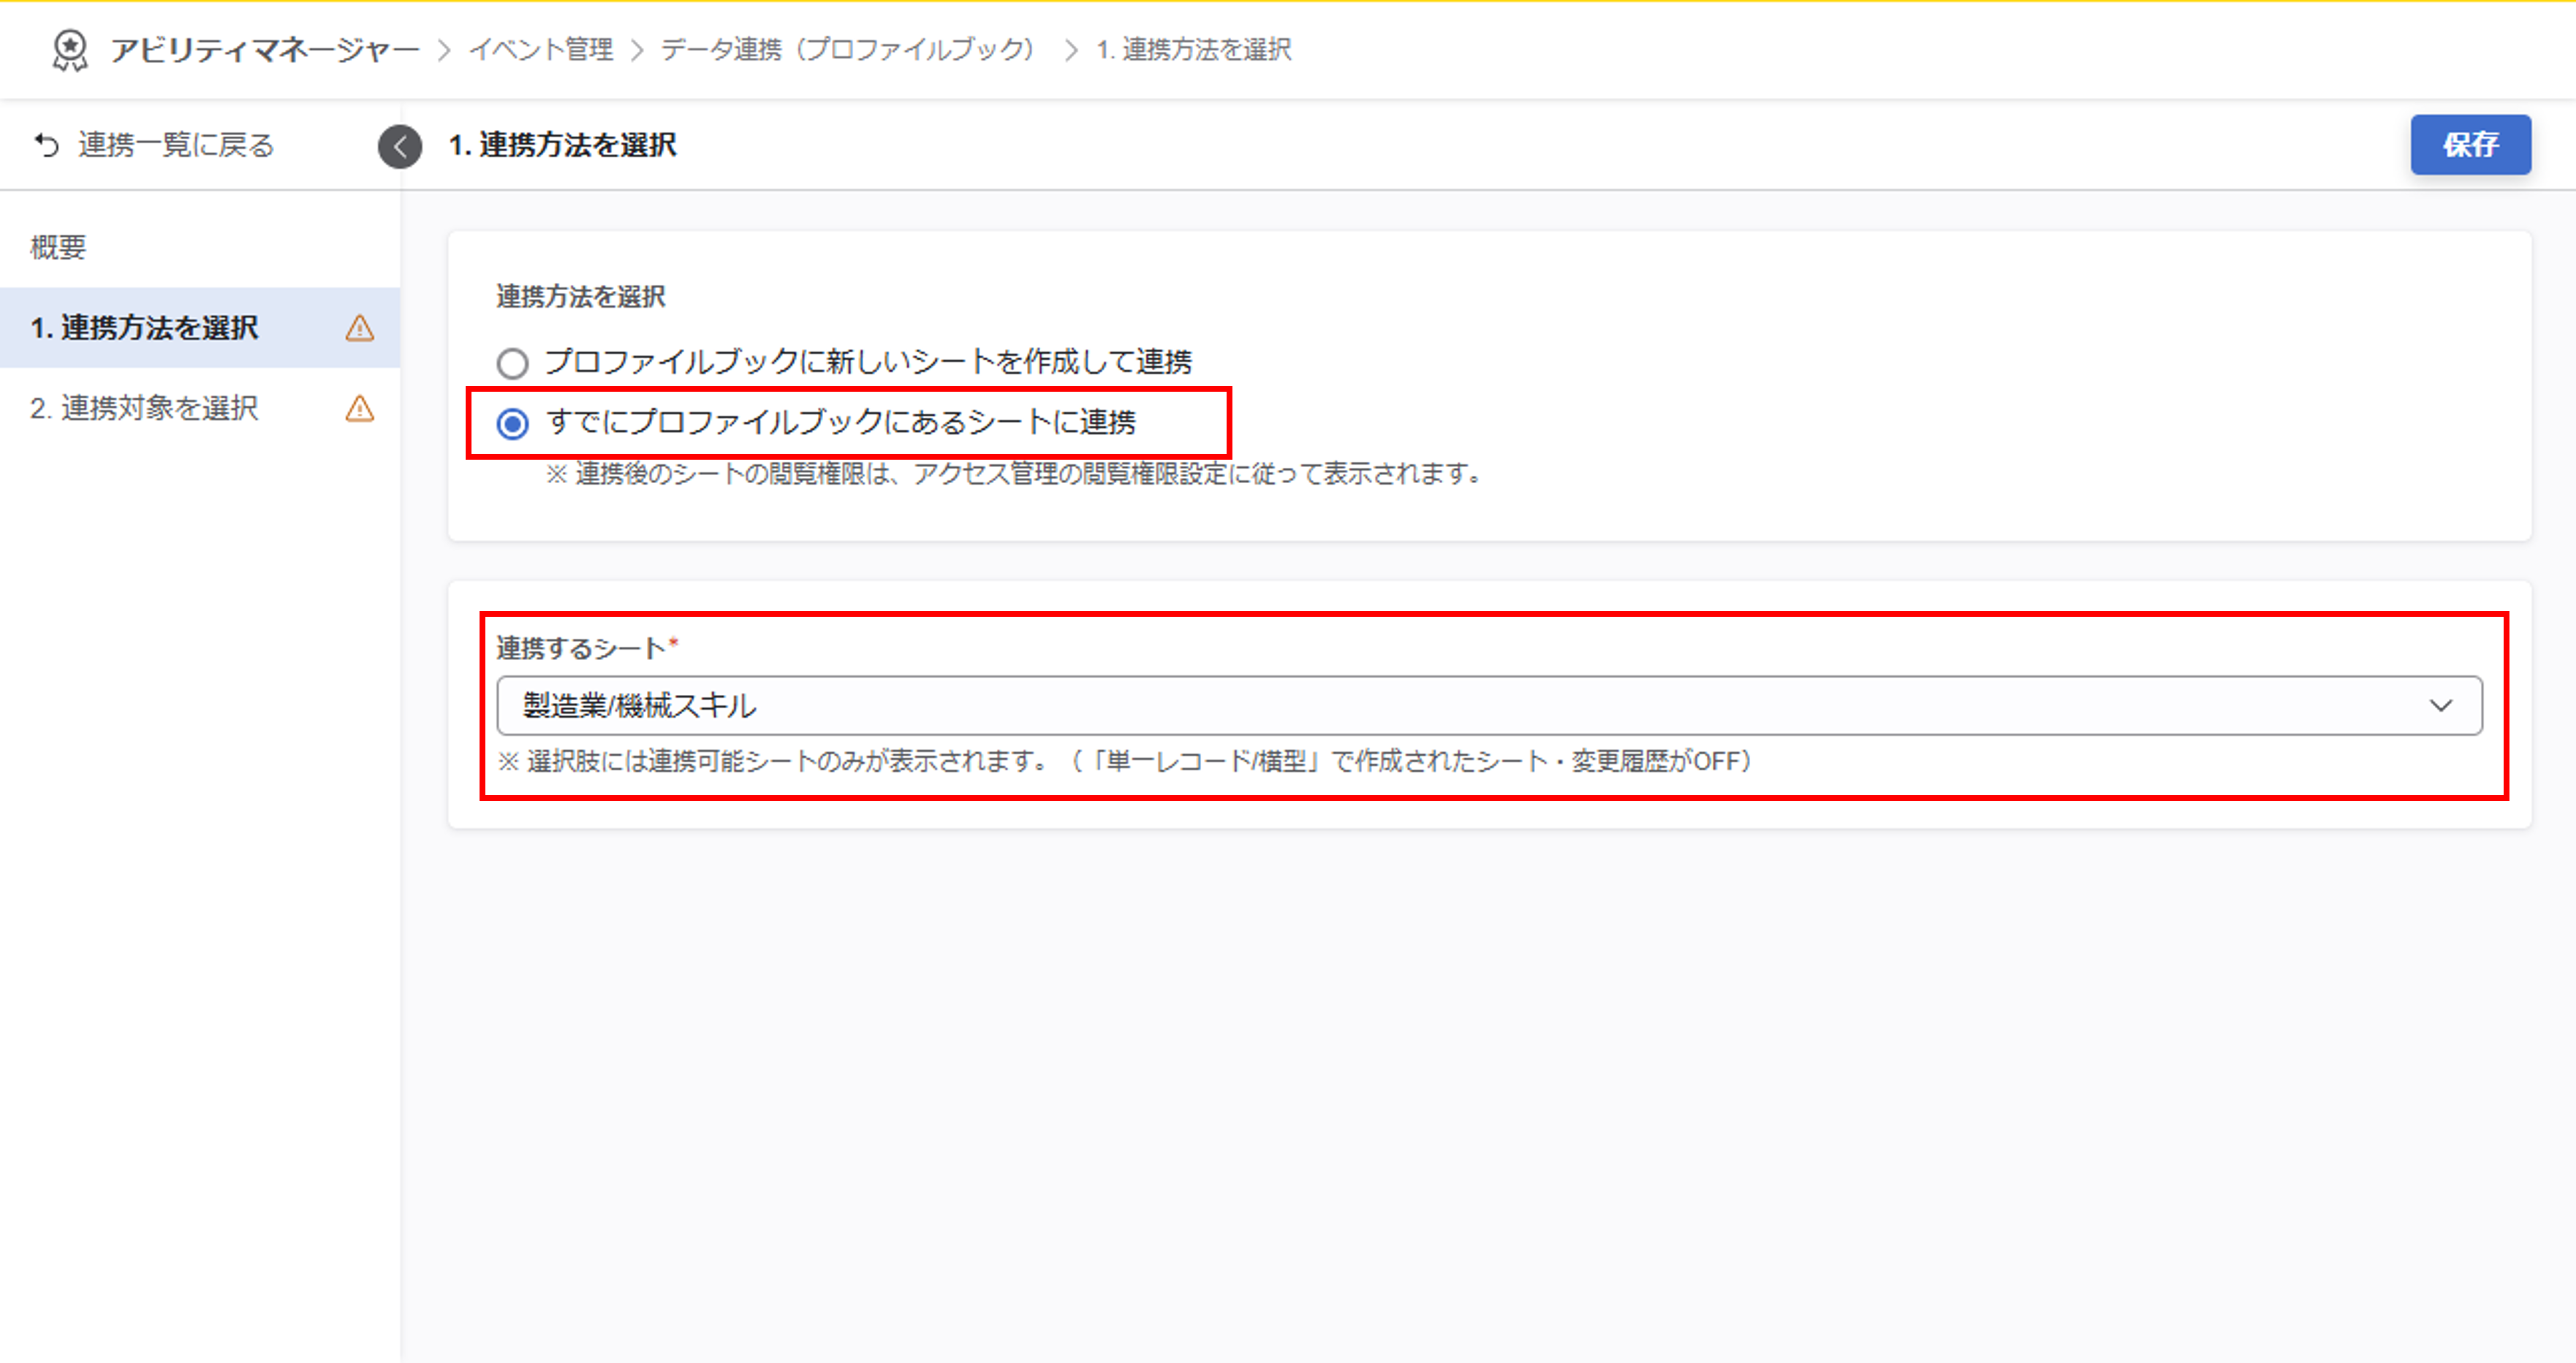Screen dimensions: 2576x1363
Task: Go to step 2. 連携対象を選択
Action: tap(145, 408)
